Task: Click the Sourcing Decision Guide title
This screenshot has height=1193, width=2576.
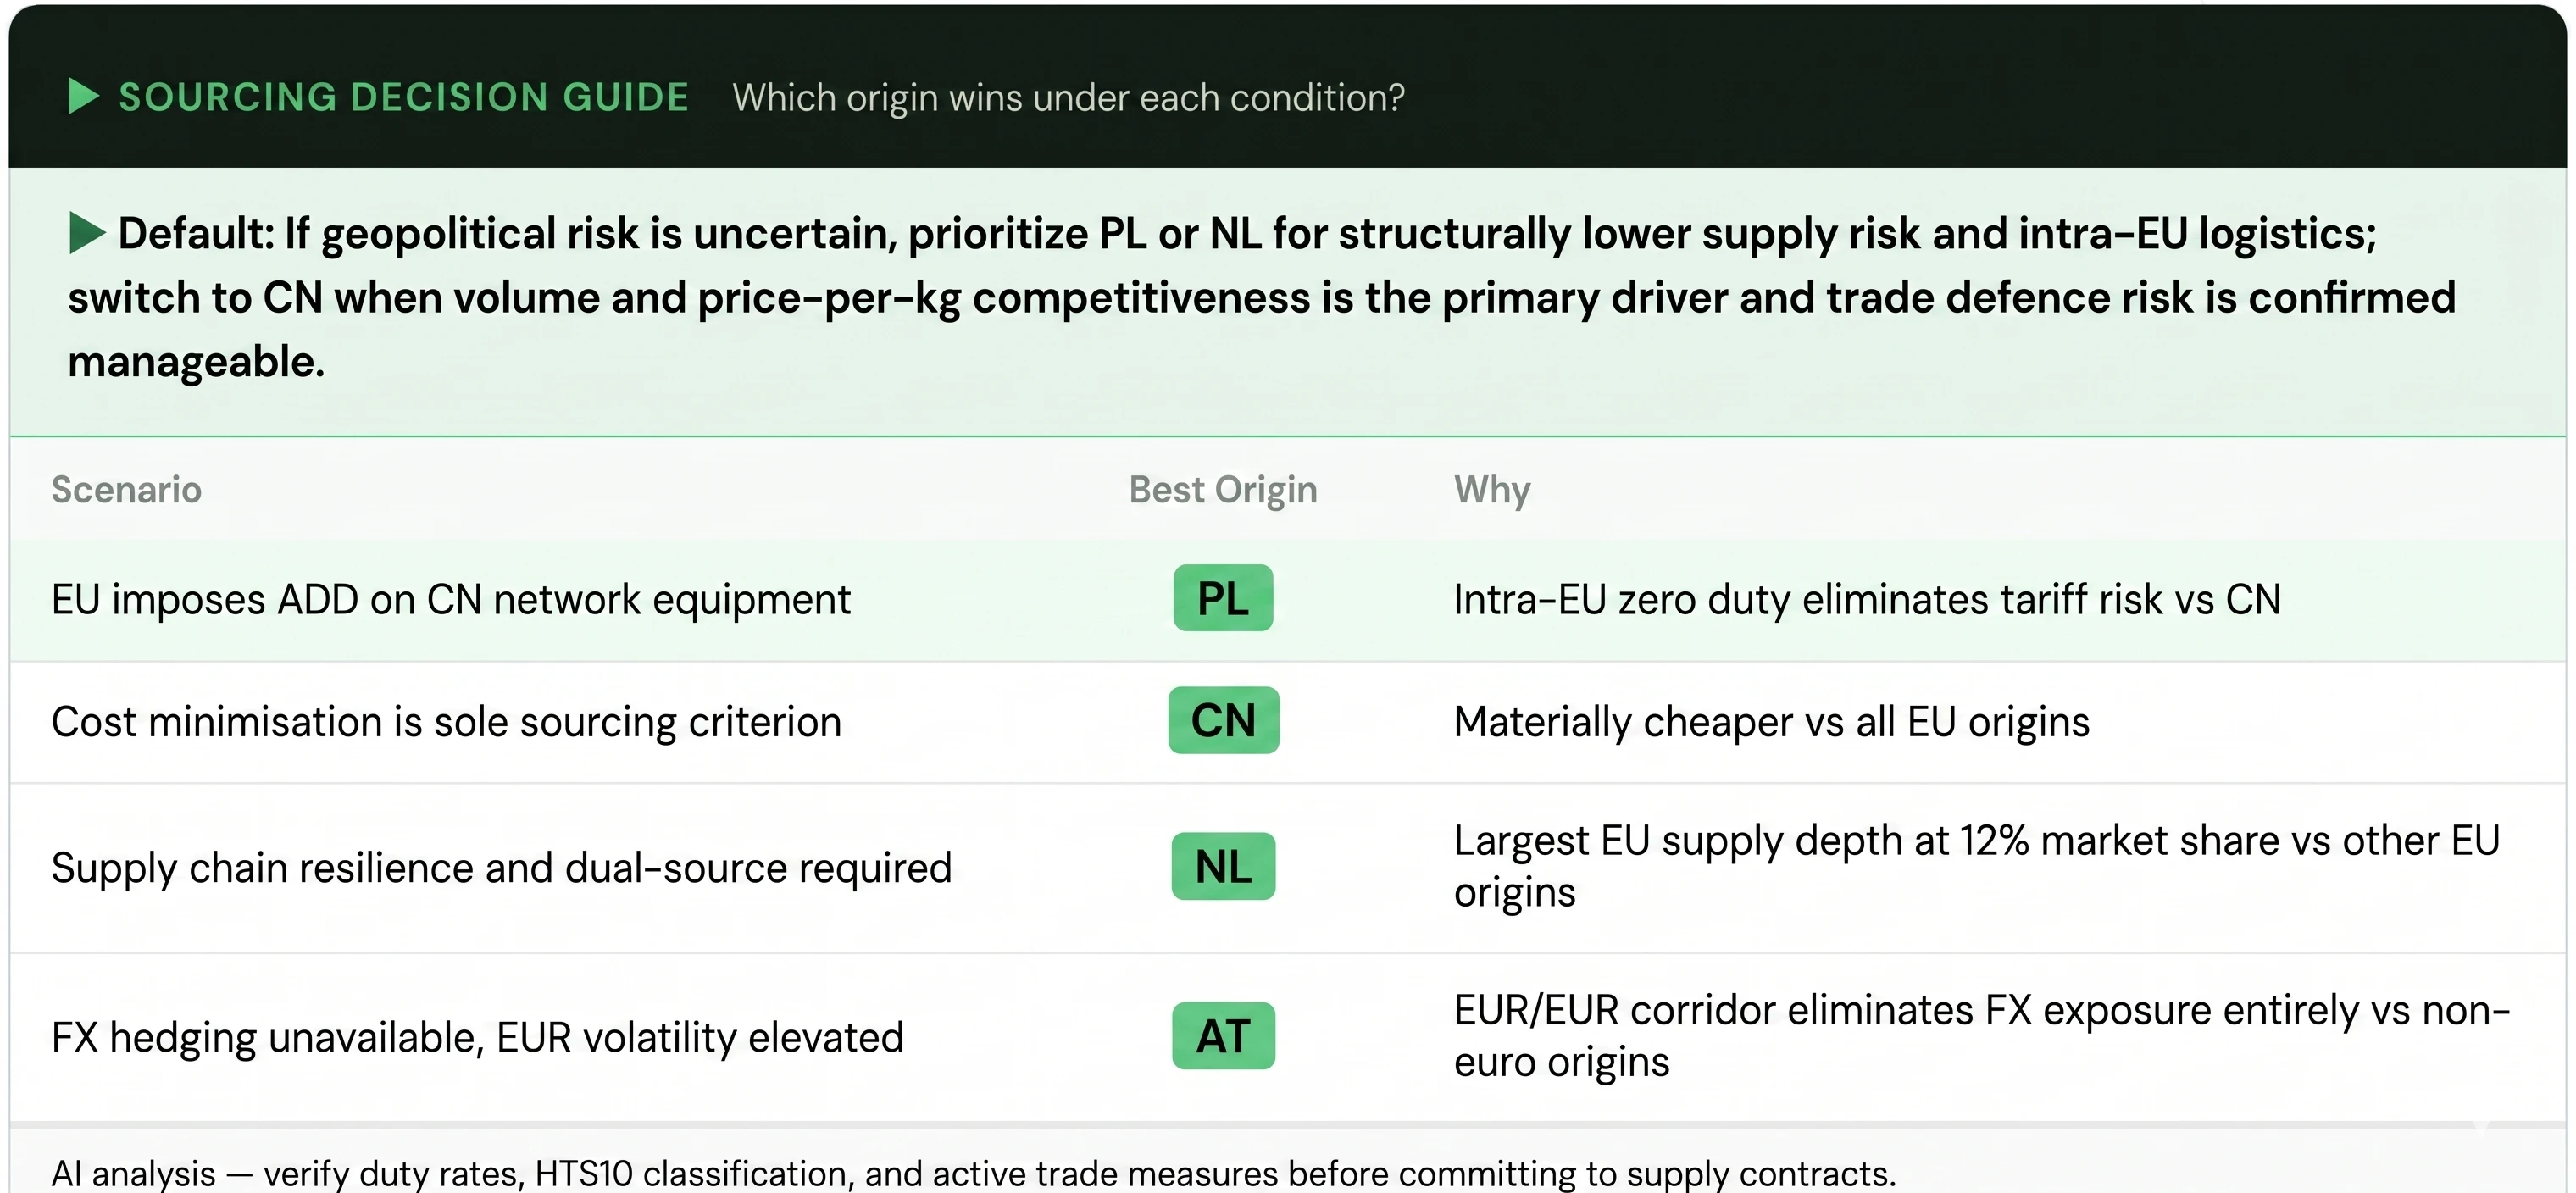Action: point(404,97)
